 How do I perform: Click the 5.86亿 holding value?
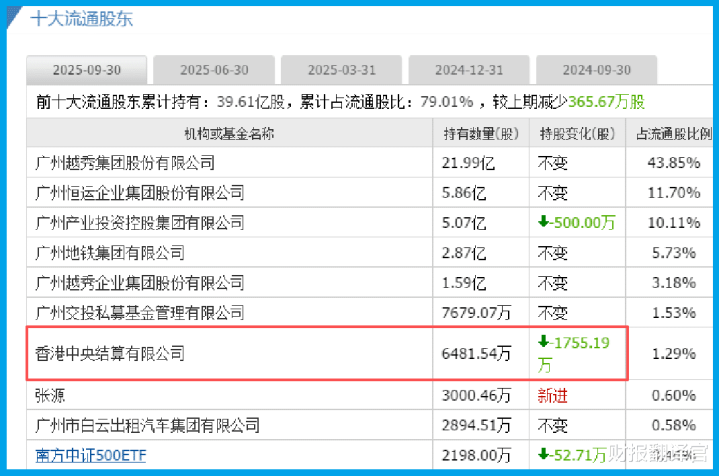pyautogui.click(x=464, y=193)
